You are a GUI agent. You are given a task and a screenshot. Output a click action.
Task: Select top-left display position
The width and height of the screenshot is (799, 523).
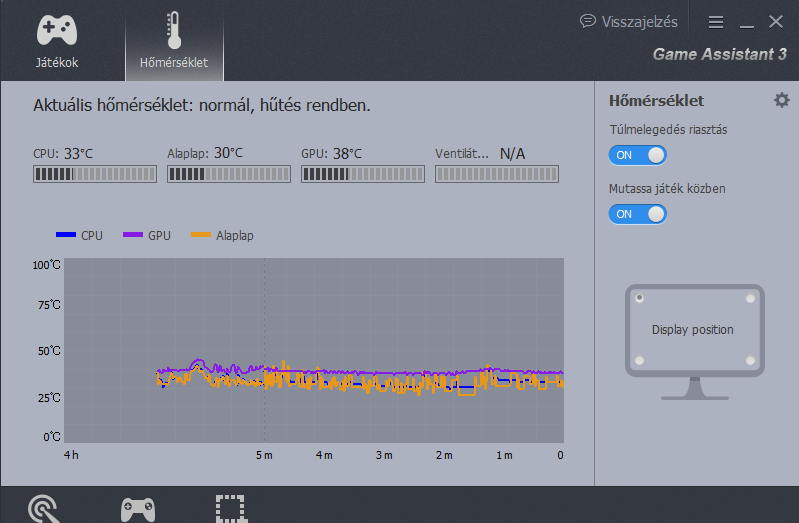[640, 298]
